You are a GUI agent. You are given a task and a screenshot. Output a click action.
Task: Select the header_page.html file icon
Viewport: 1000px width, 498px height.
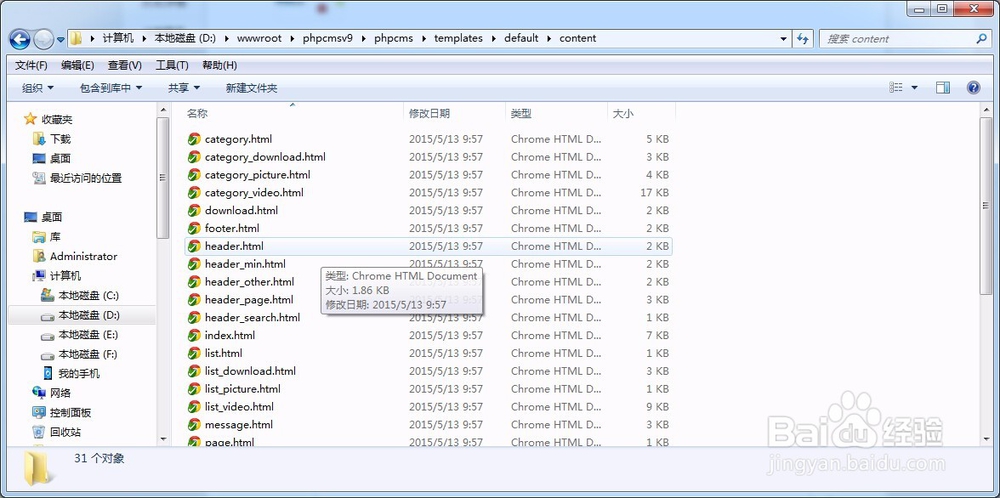(x=194, y=300)
